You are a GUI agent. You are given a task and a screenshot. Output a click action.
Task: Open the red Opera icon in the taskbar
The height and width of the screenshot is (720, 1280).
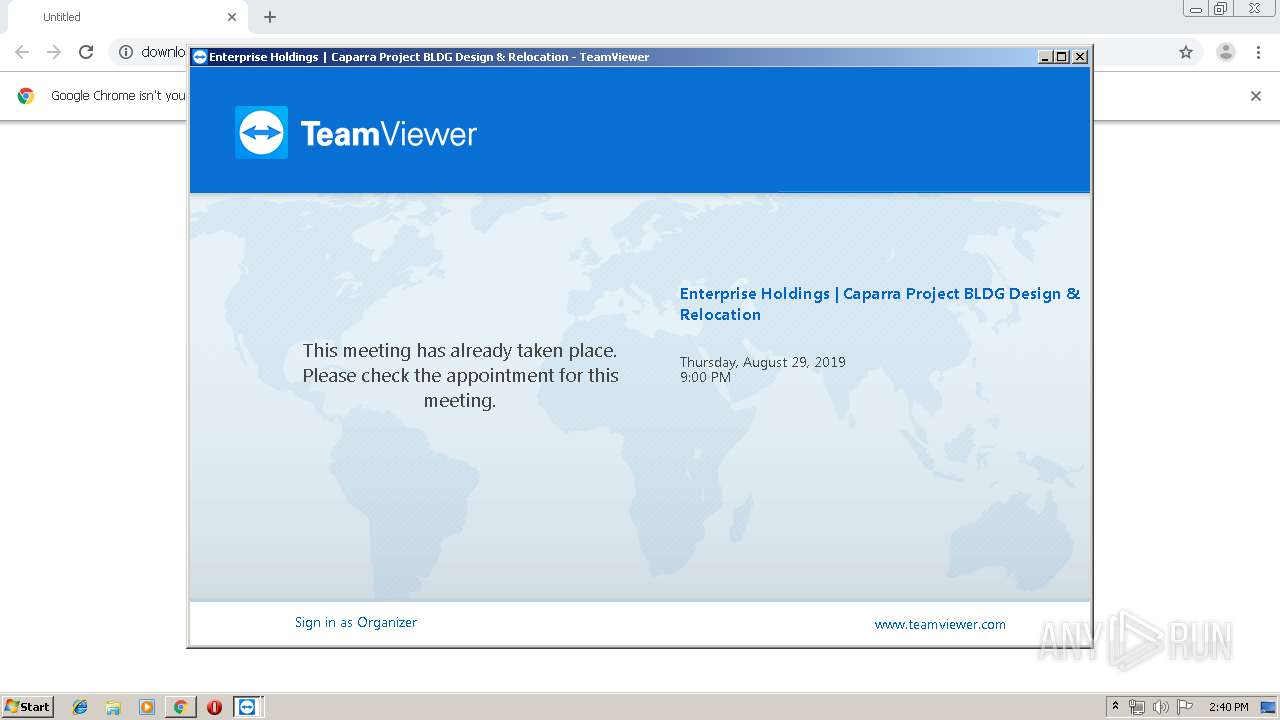point(214,707)
